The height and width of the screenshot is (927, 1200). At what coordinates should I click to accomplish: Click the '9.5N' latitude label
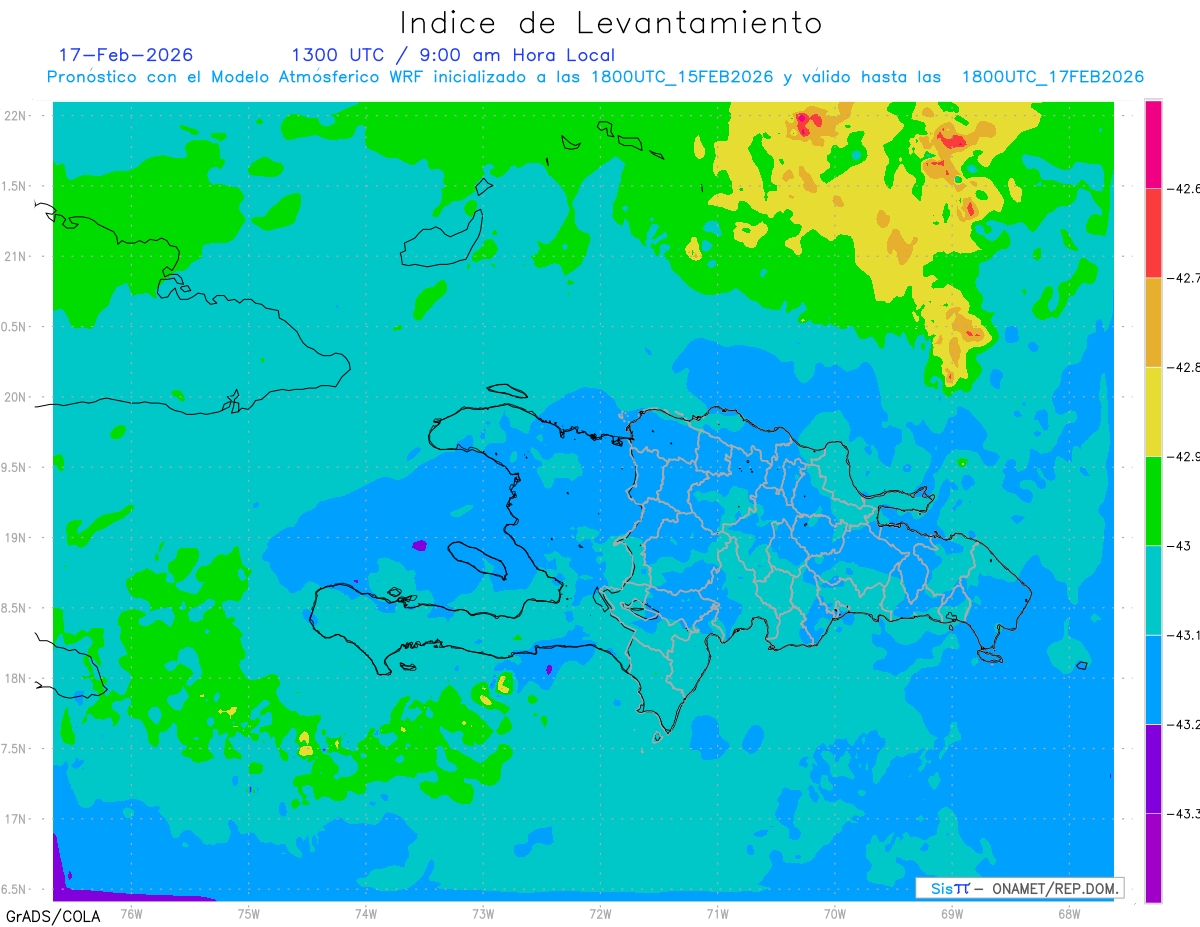pos(15,468)
